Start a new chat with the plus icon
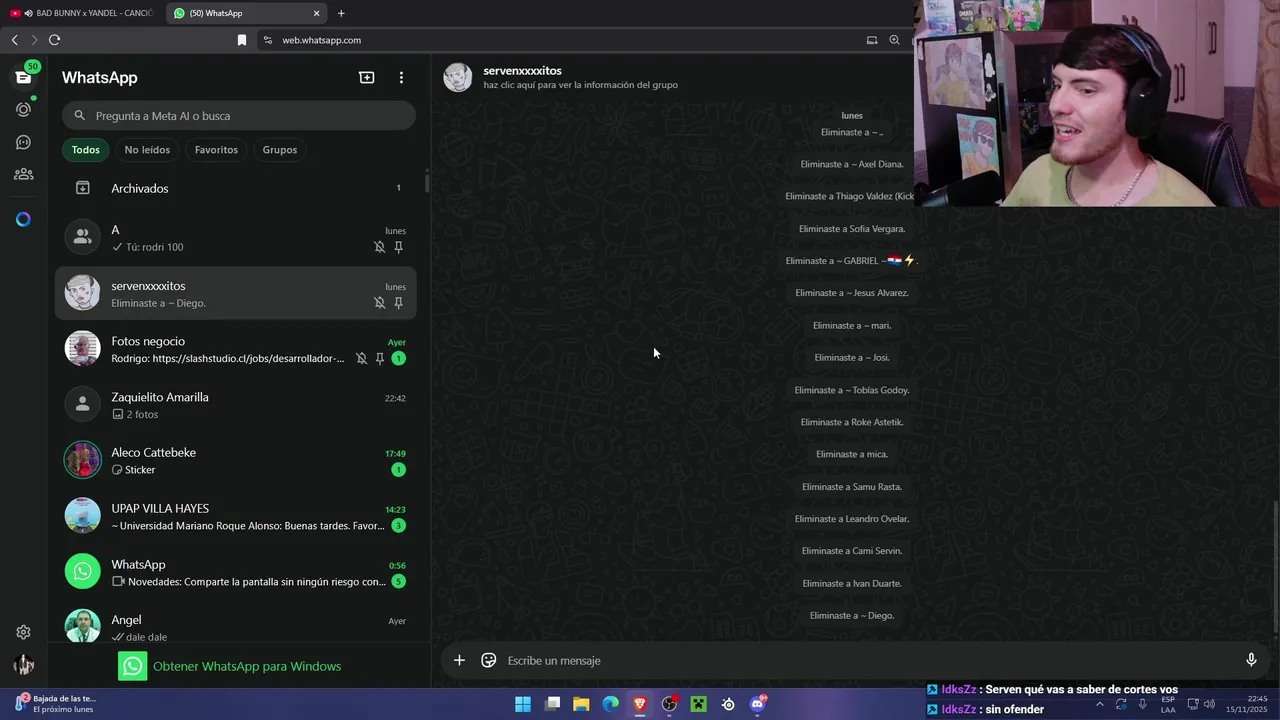 (x=367, y=77)
